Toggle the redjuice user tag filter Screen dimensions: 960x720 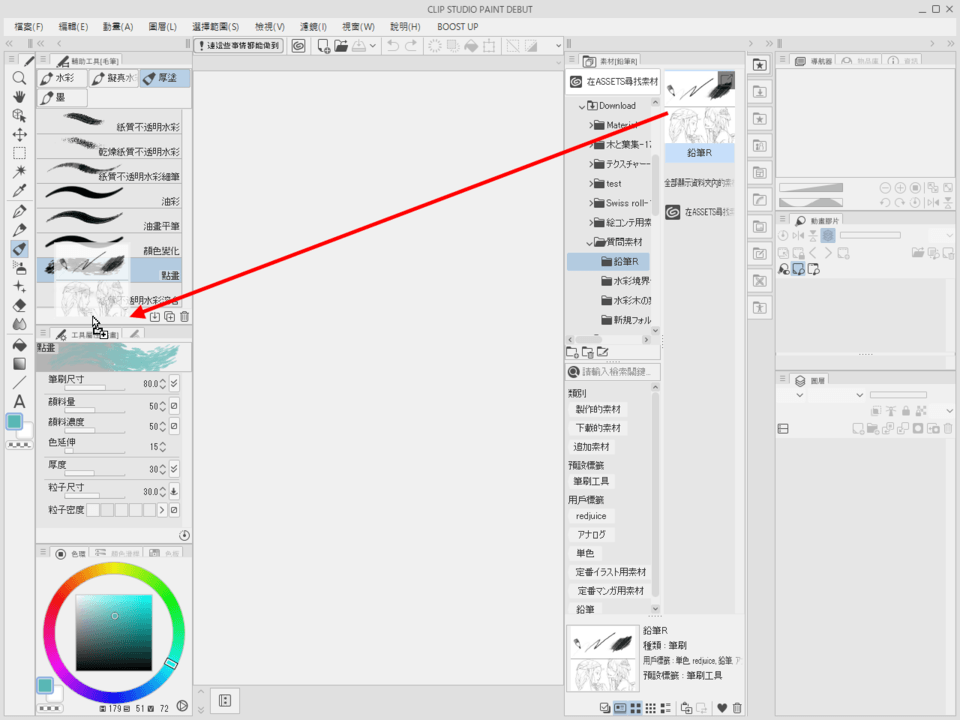pyautogui.click(x=591, y=516)
